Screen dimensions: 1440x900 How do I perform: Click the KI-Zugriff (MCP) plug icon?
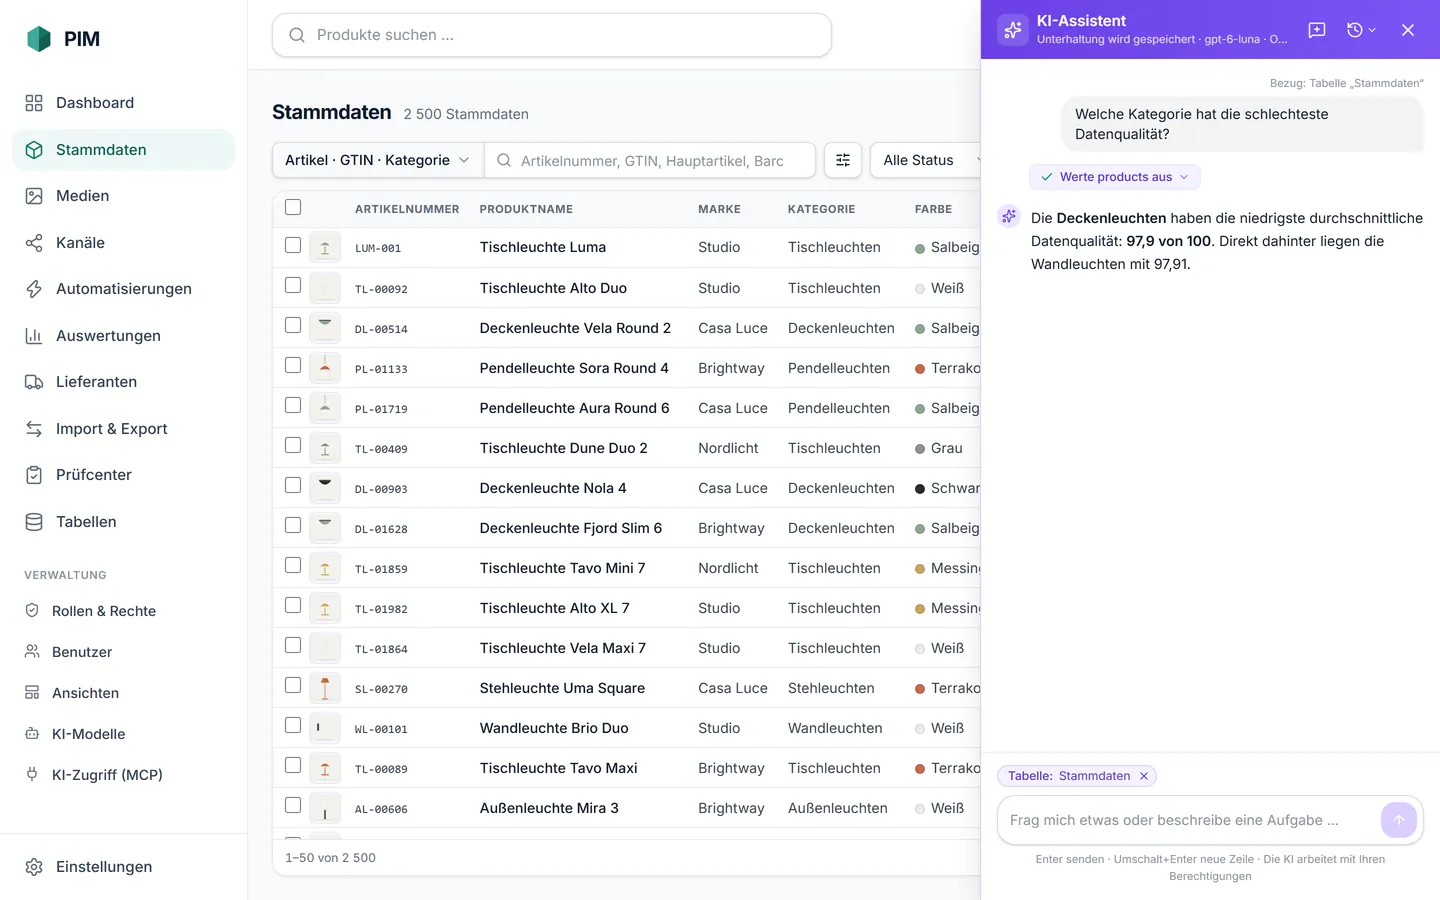[x=32, y=775]
